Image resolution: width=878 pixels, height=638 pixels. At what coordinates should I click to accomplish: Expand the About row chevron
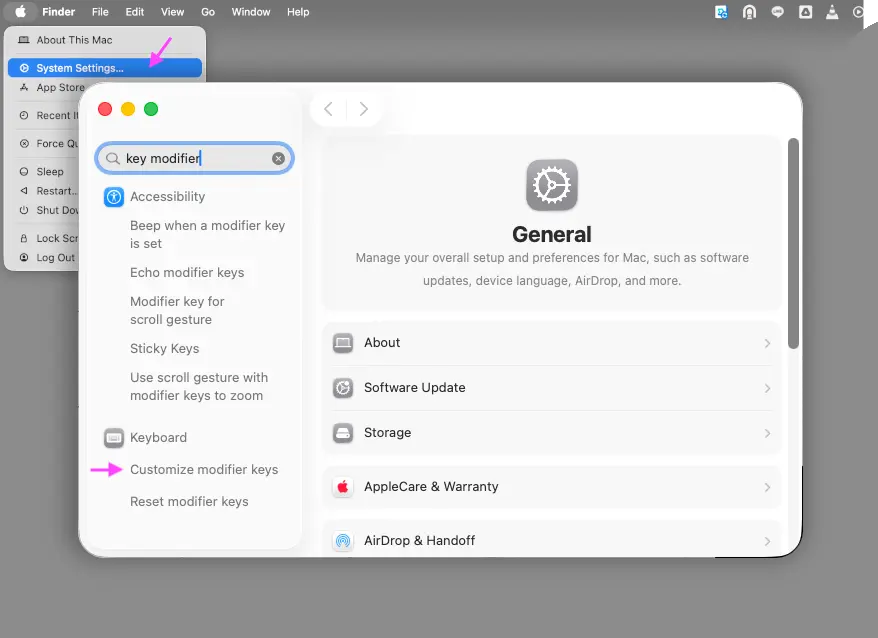tap(767, 343)
